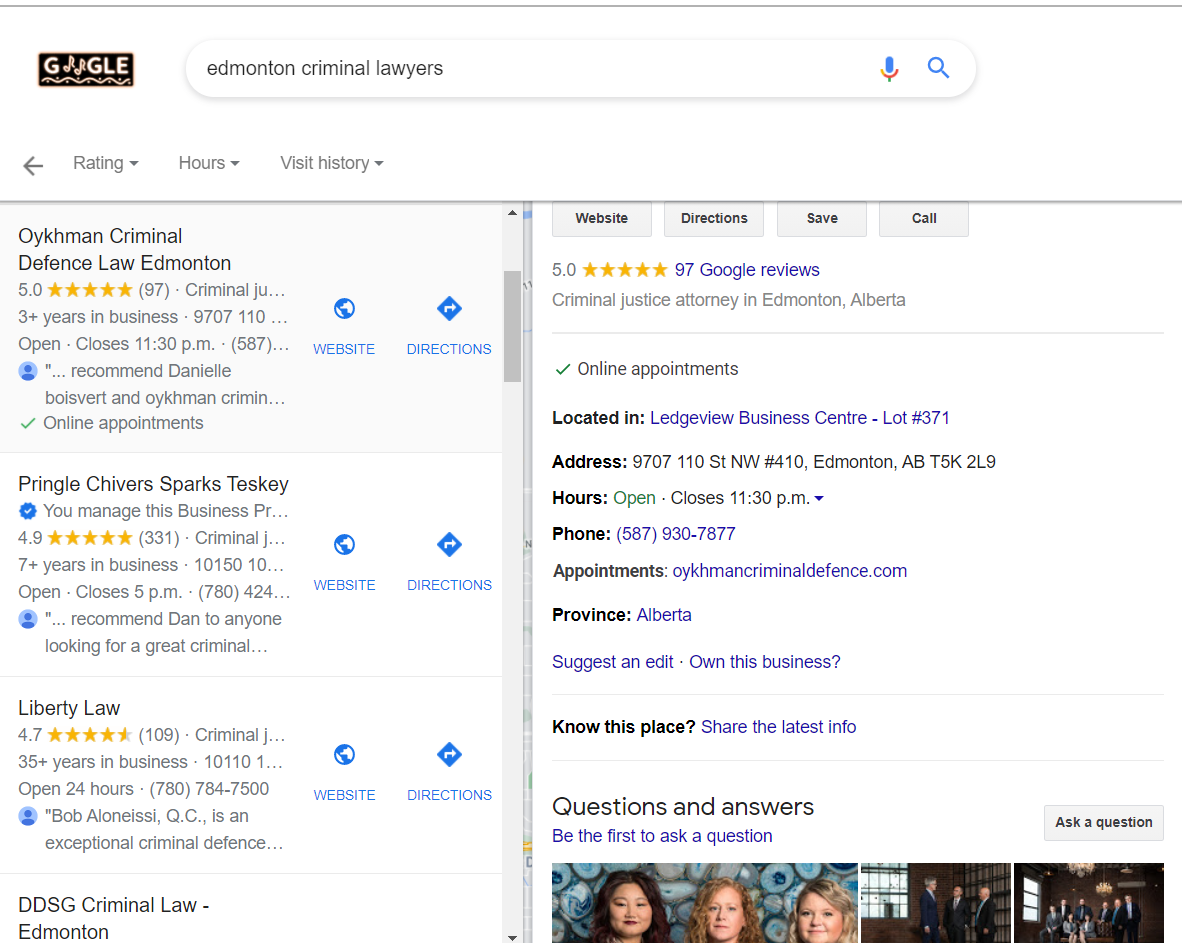The width and height of the screenshot is (1182, 943).
Task: Open the 97 Google reviews link
Action: (746, 270)
